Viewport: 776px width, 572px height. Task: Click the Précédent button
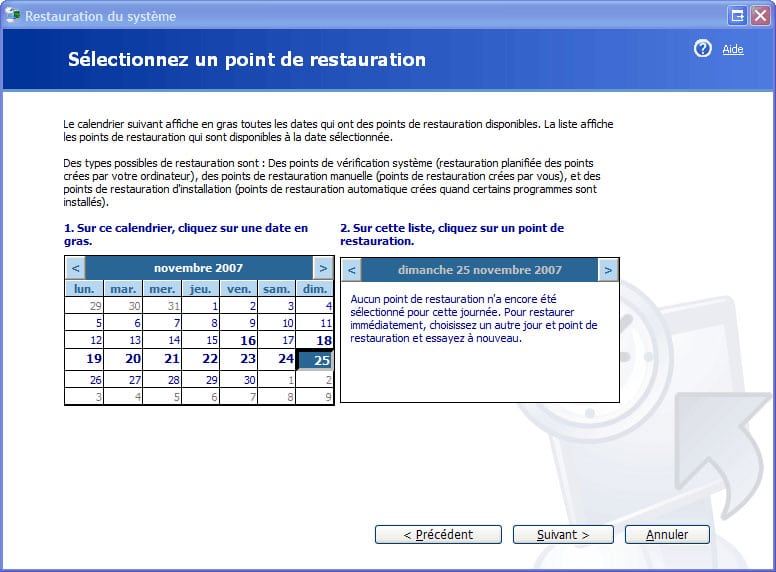[x=438, y=535]
